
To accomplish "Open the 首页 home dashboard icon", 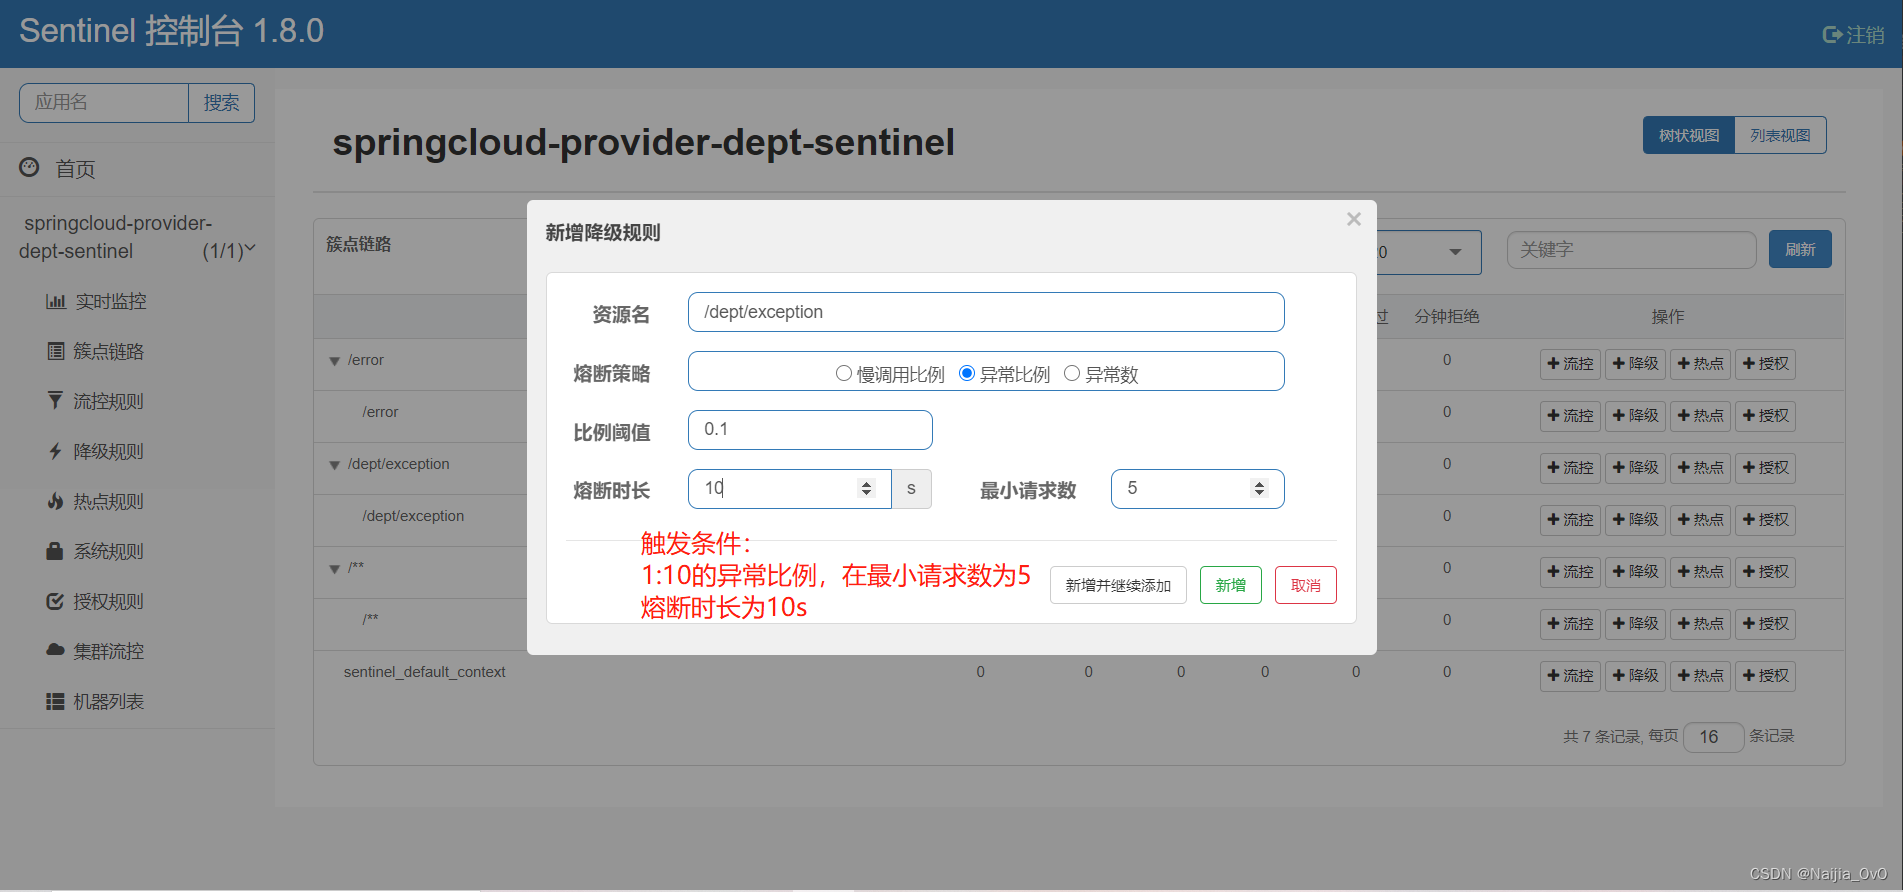I will click(x=29, y=167).
